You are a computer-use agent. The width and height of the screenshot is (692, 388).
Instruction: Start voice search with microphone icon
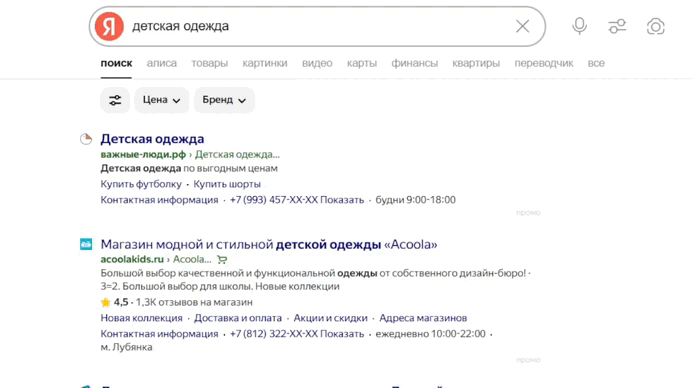click(579, 26)
